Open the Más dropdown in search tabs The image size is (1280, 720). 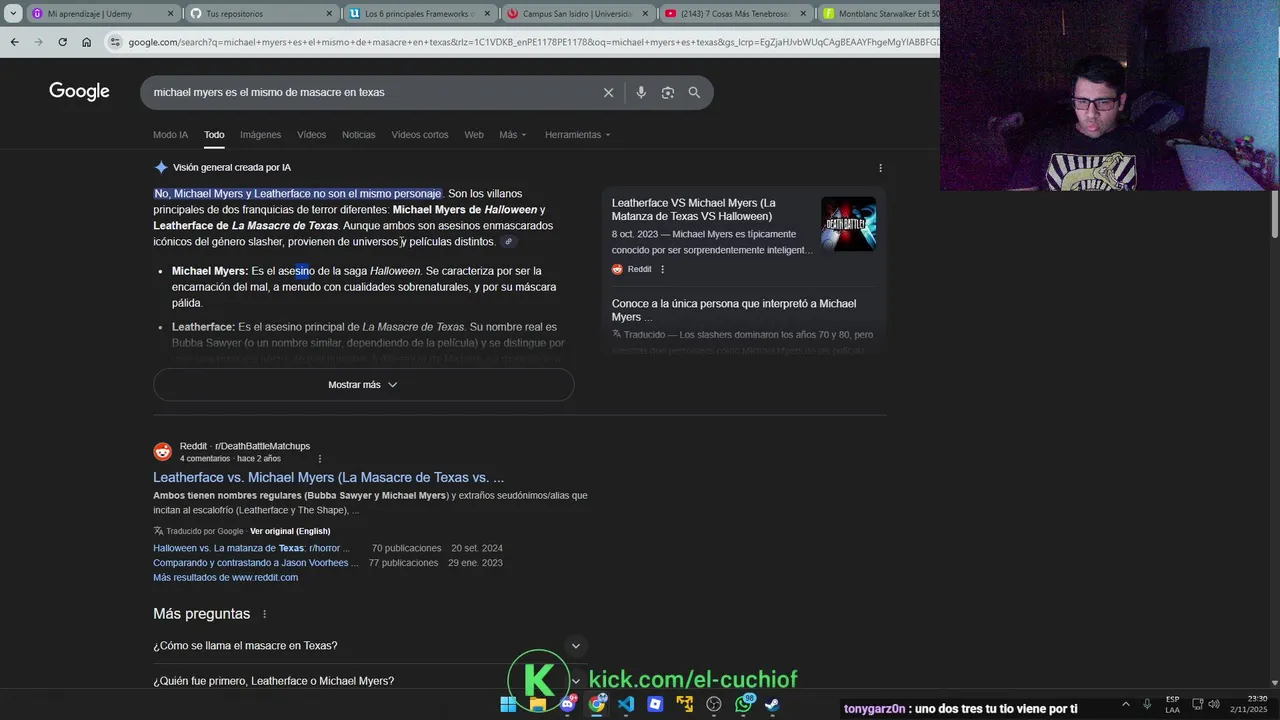point(513,135)
